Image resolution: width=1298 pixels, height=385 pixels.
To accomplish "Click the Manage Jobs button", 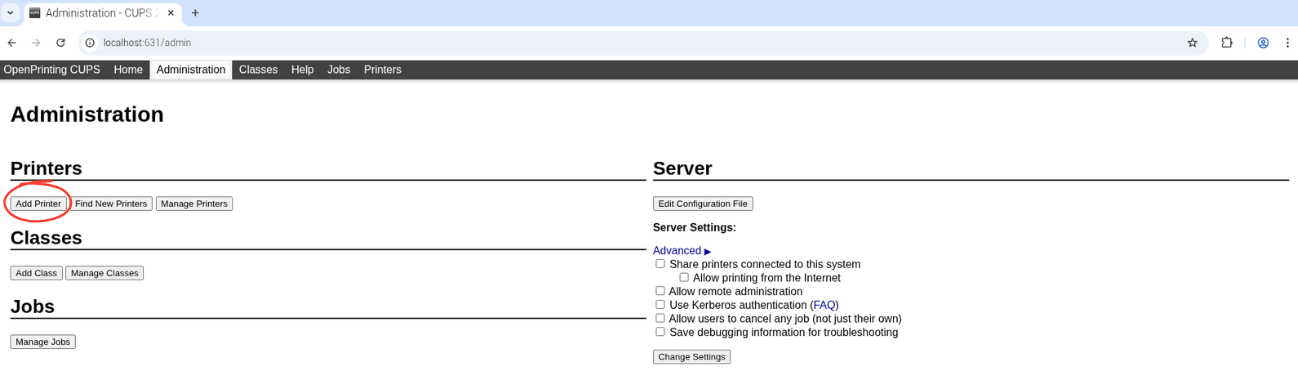I will coord(43,342).
